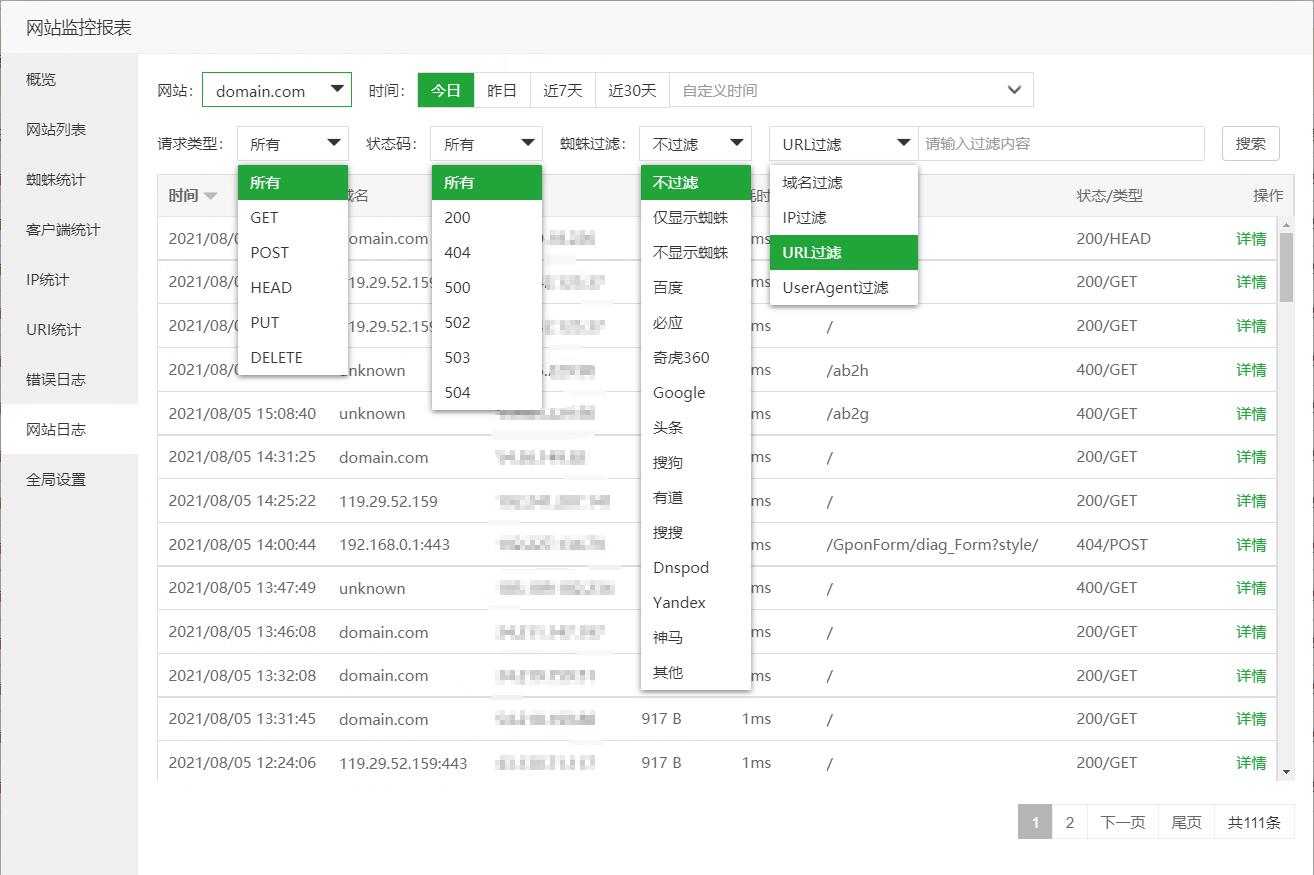
Task: Pick 其他 in the spider filter list
Action: tap(696, 673)
